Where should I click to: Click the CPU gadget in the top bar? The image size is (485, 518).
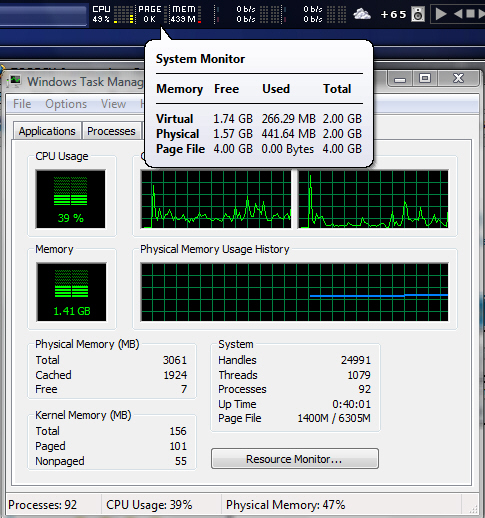[113, 14]
